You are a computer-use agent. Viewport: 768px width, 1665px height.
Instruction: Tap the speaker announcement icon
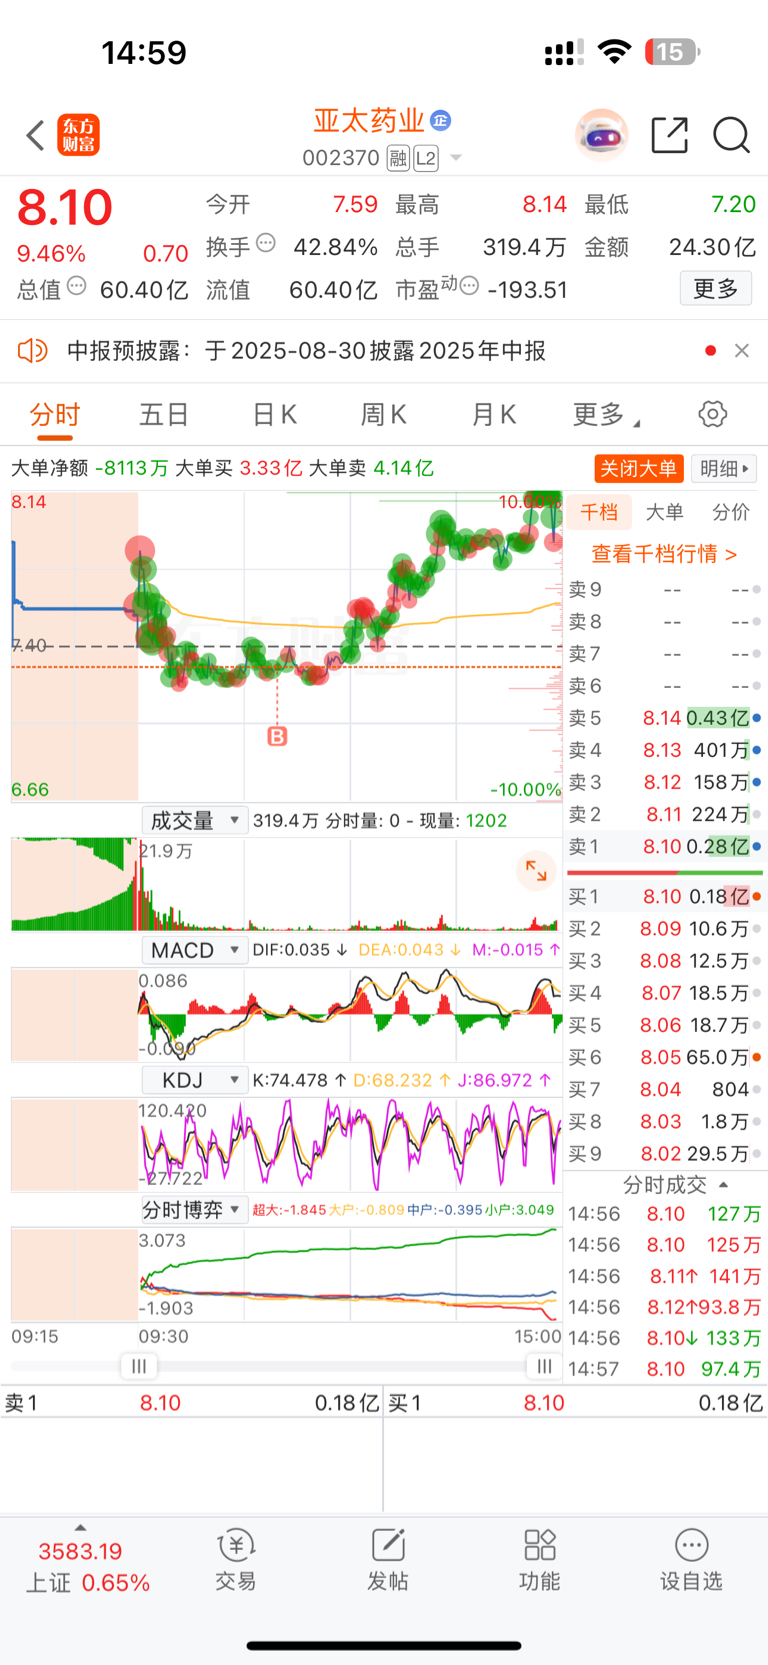pos(32,350)
